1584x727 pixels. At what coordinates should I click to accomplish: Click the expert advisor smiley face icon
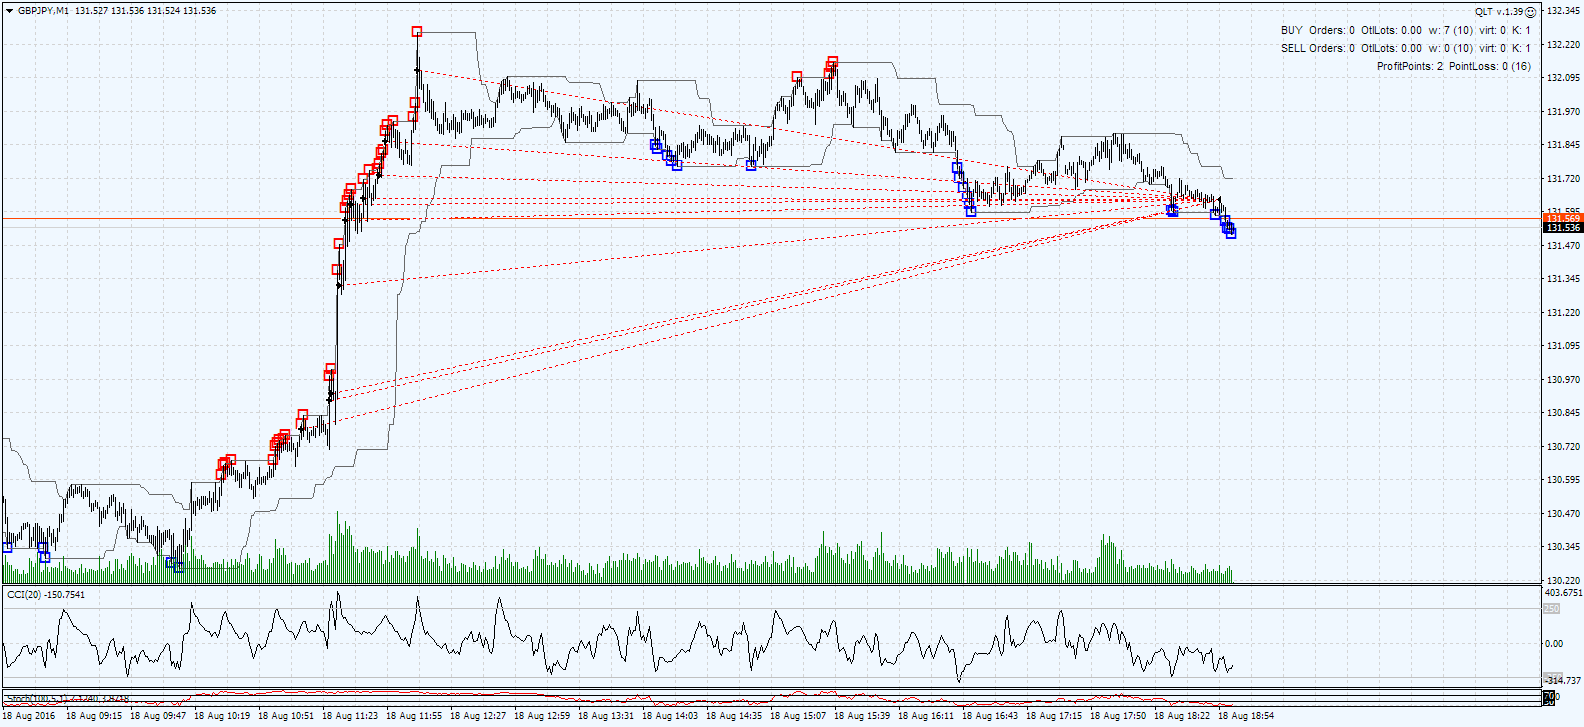coord(1531,12)
